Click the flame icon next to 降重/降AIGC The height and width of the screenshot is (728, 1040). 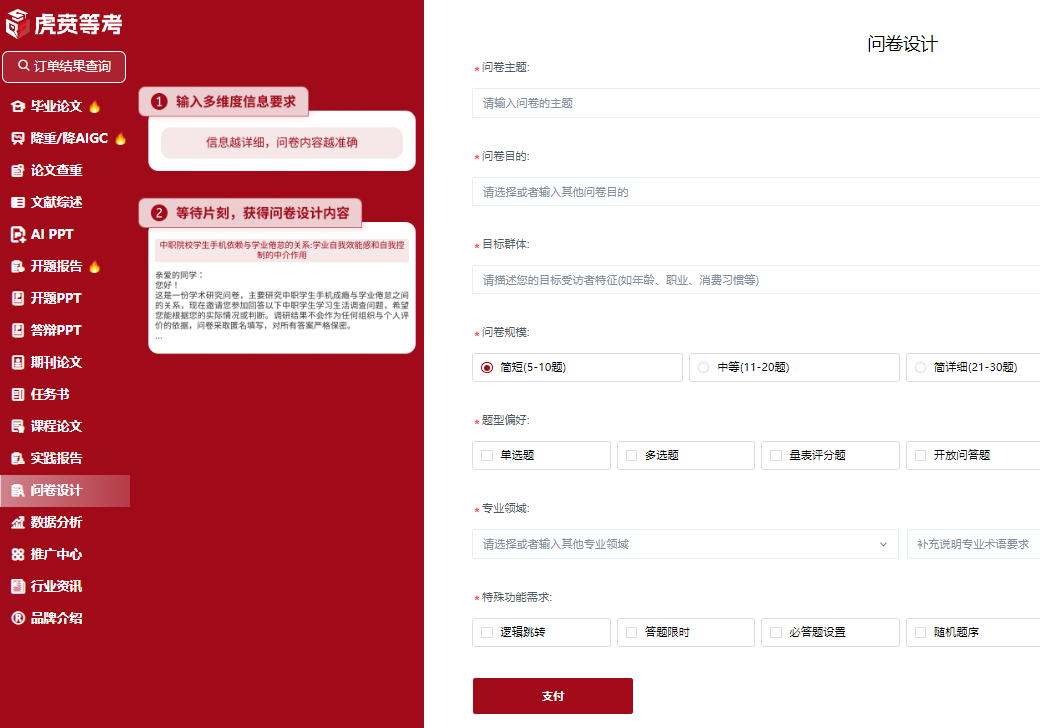point(120,139)
